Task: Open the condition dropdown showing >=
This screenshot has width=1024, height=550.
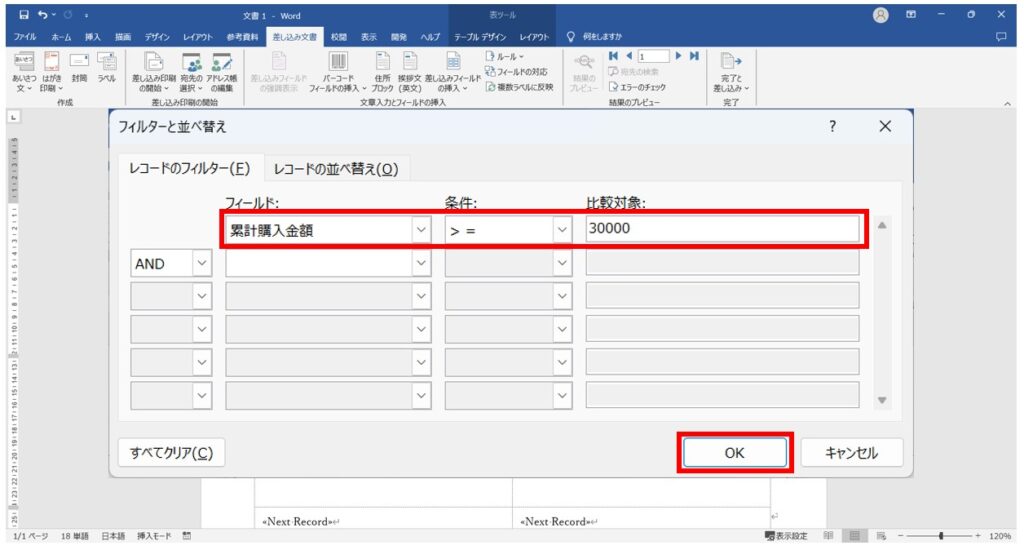Action: click(x=561, y=230)
